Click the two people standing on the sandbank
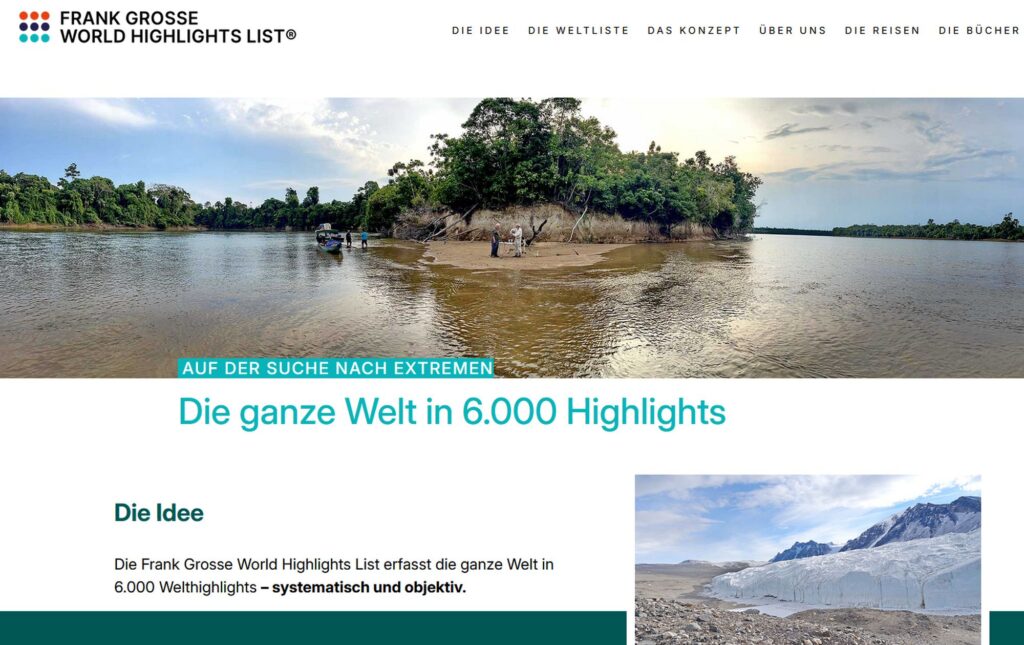 coord(506,240)
